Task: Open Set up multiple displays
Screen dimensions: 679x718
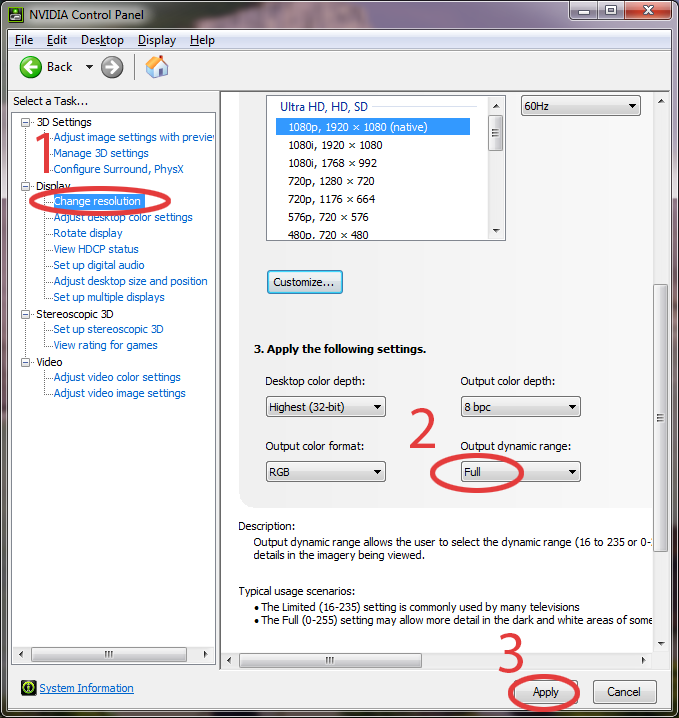Action: (109, 297)
